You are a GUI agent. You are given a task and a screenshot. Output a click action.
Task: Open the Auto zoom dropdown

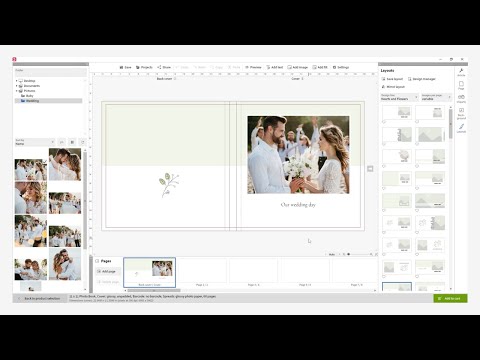332,254
